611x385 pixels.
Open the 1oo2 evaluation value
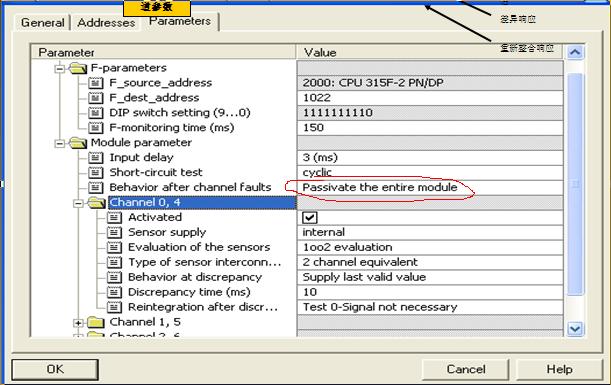click(430, 247)
